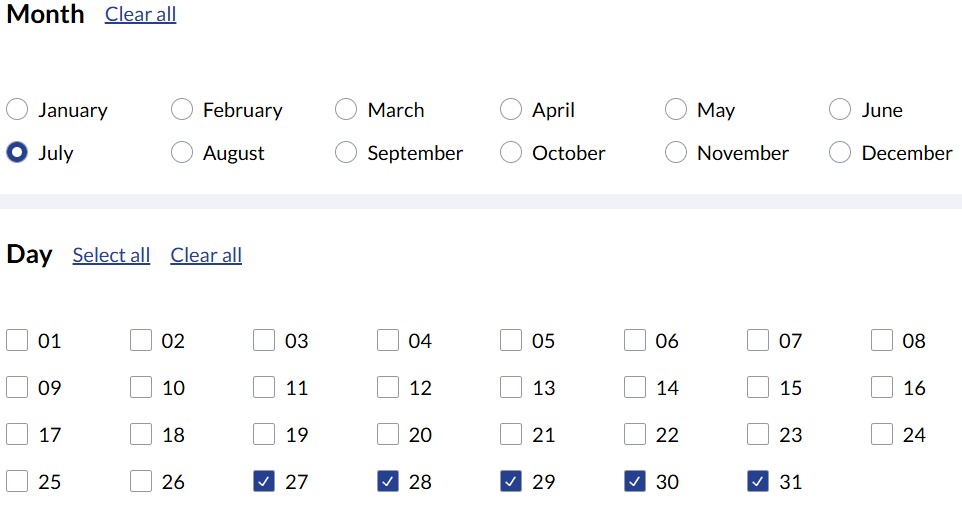Click Clear all link beside Day
This screenshot has height=510, width=962.
coord(206,255)
